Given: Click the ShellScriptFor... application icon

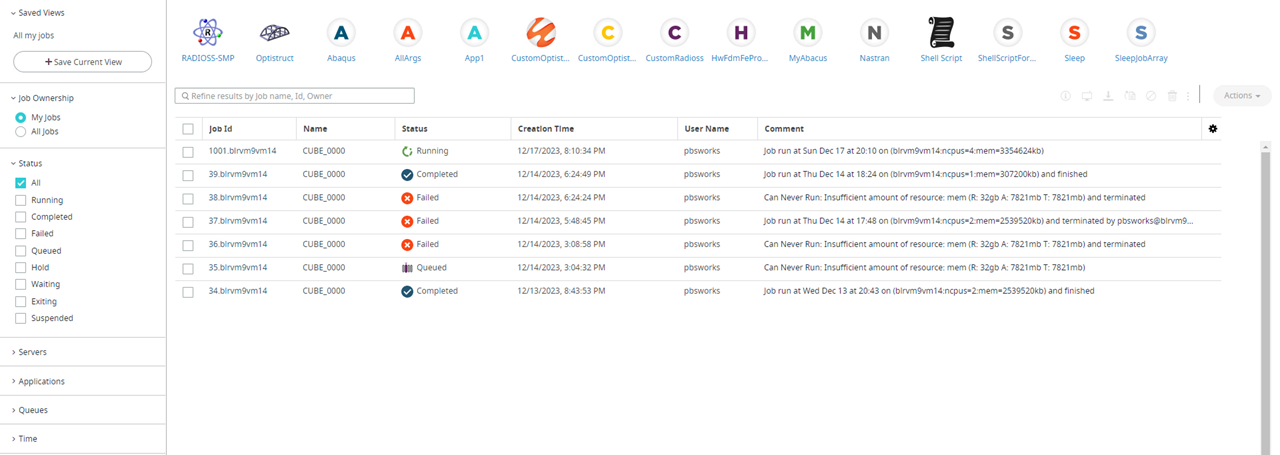Looking at the screenshot, I should point(1007,33).
